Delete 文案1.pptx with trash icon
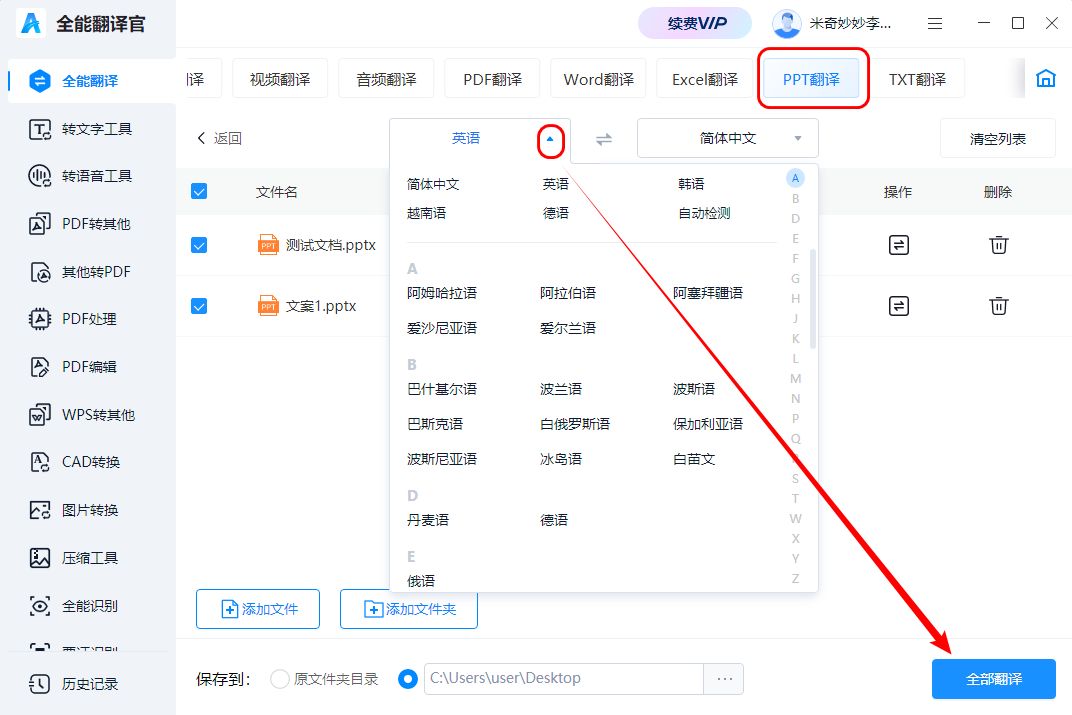This screenshot has height=715, width=1072. click(x=998, y=306)
